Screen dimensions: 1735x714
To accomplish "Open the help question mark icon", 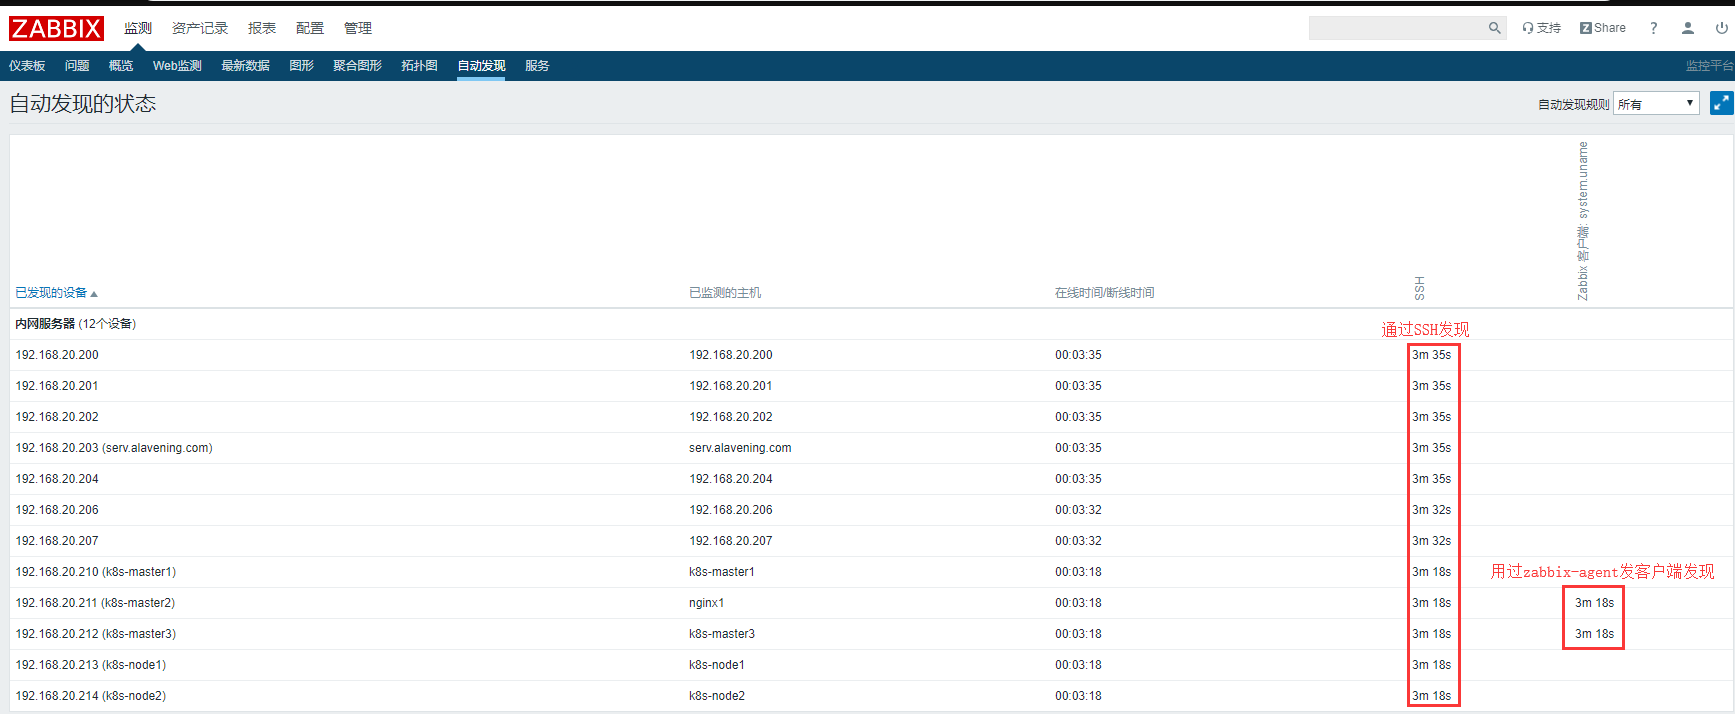I will [x=1653, y=28].
